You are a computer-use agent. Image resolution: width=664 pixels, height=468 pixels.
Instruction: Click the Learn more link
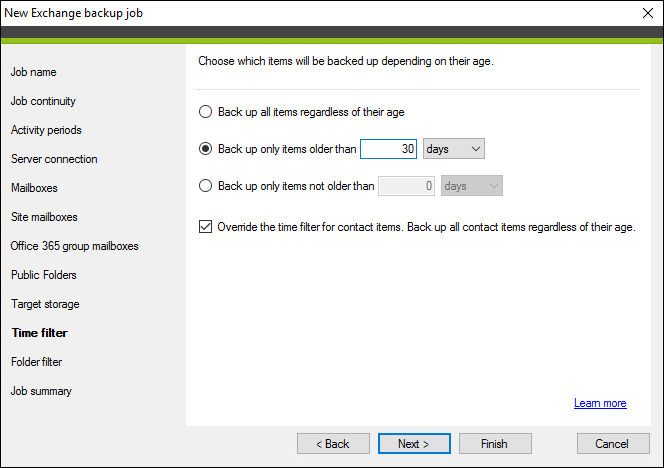tap(600, 403)
